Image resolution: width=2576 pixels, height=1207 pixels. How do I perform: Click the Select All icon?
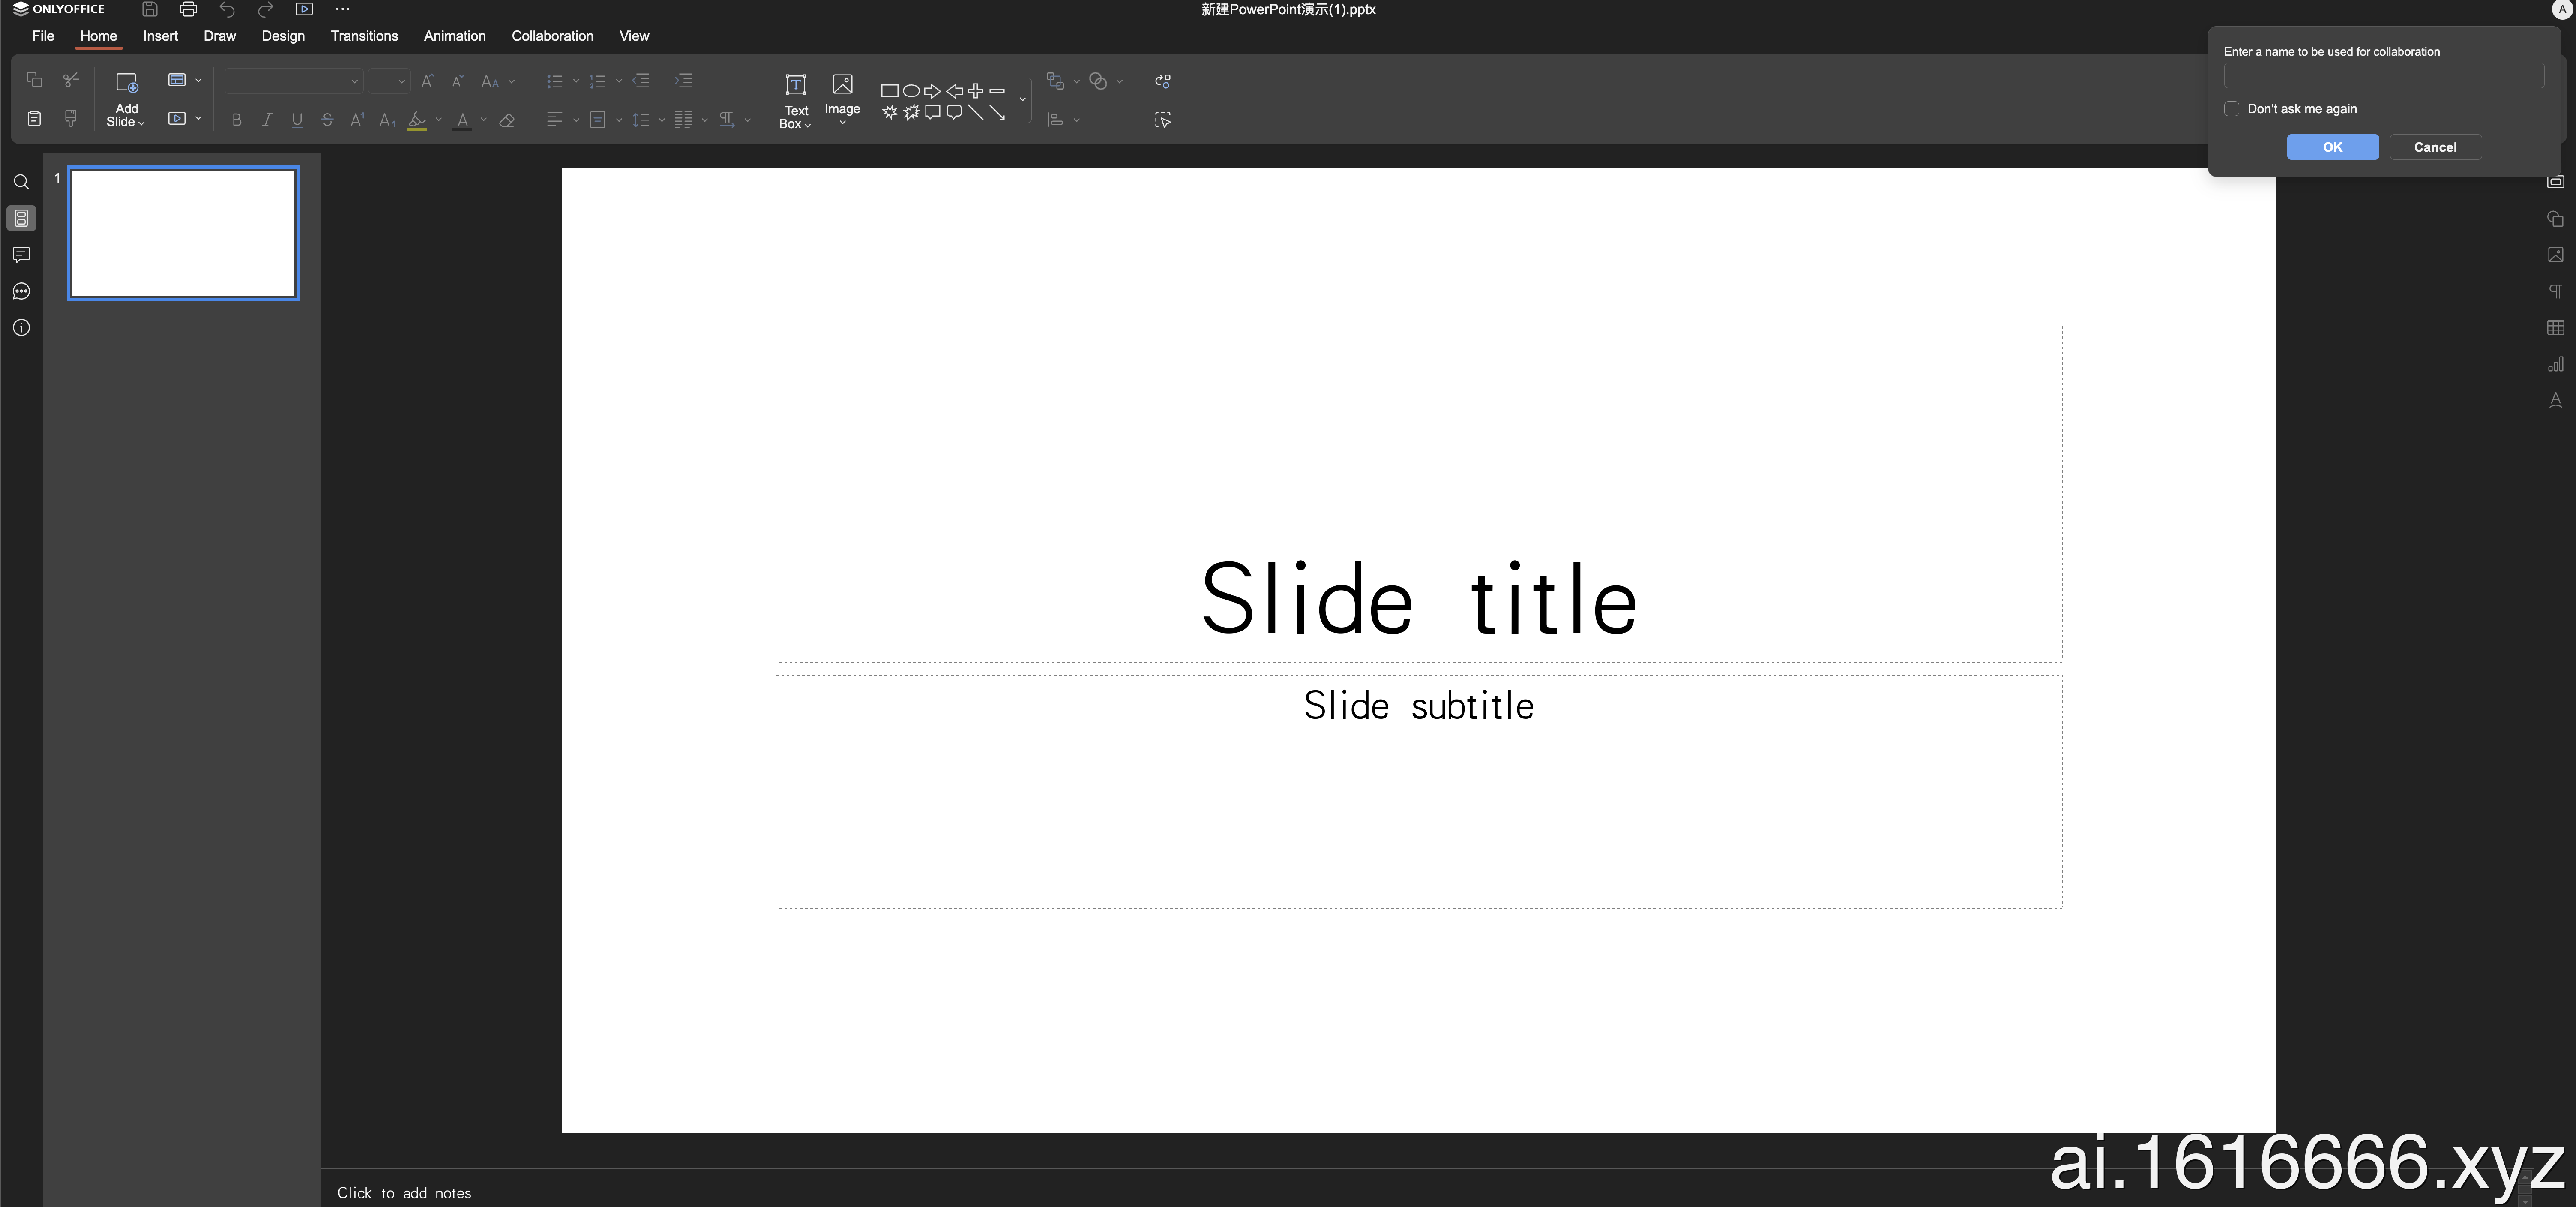(1163, 120)
